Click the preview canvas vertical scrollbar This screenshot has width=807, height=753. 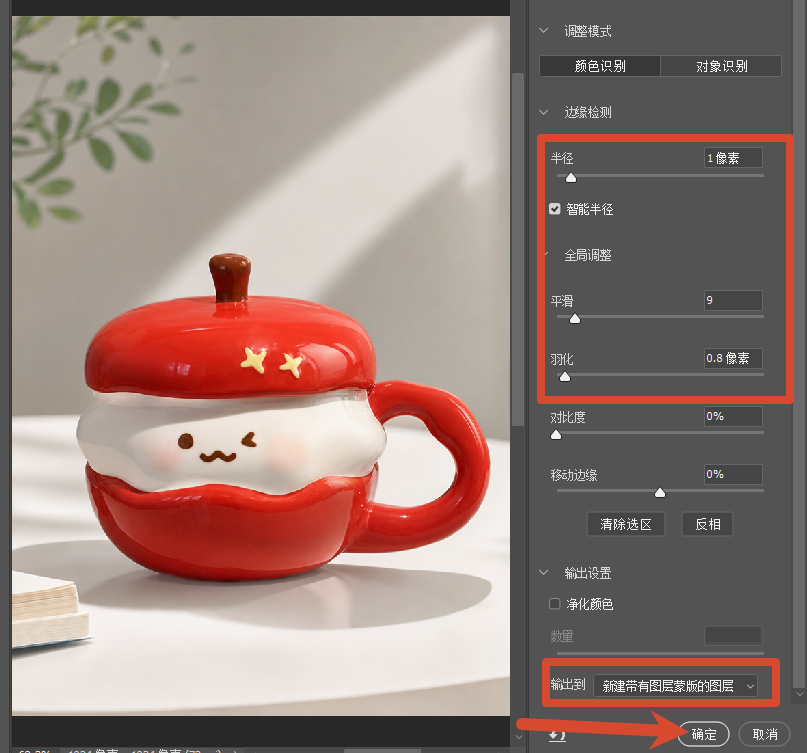pyautogui.click(x=518, y=250)
